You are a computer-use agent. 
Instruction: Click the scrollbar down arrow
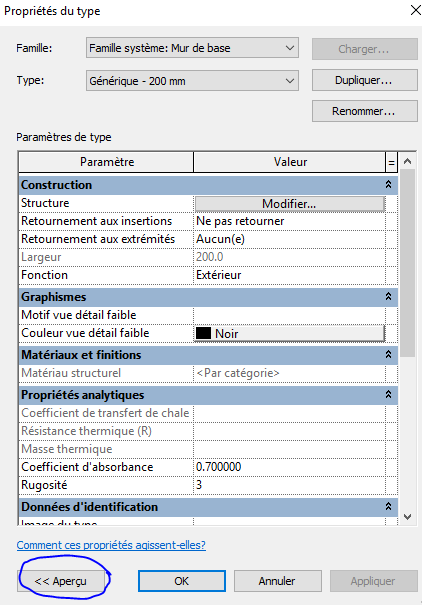pos(407,517)
